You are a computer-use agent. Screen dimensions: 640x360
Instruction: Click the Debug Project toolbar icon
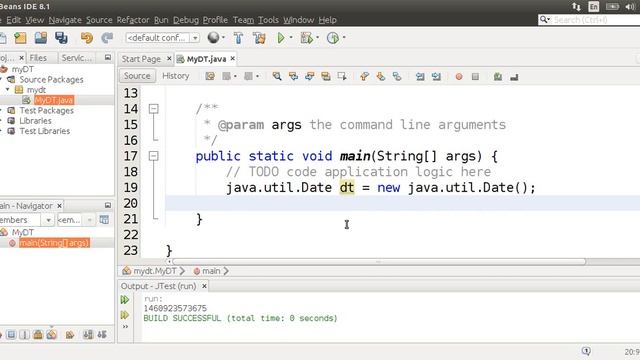tap(306, 38)
